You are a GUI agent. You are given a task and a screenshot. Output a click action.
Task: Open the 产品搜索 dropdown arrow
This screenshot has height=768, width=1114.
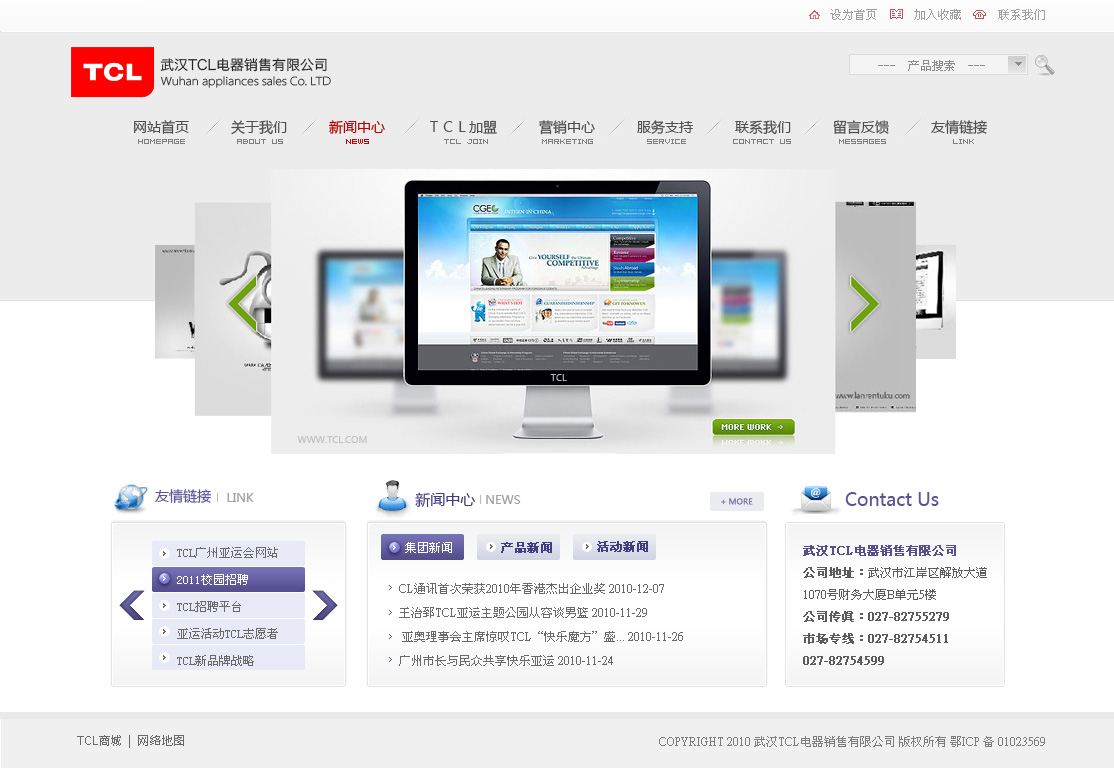tap(1017, 65)
